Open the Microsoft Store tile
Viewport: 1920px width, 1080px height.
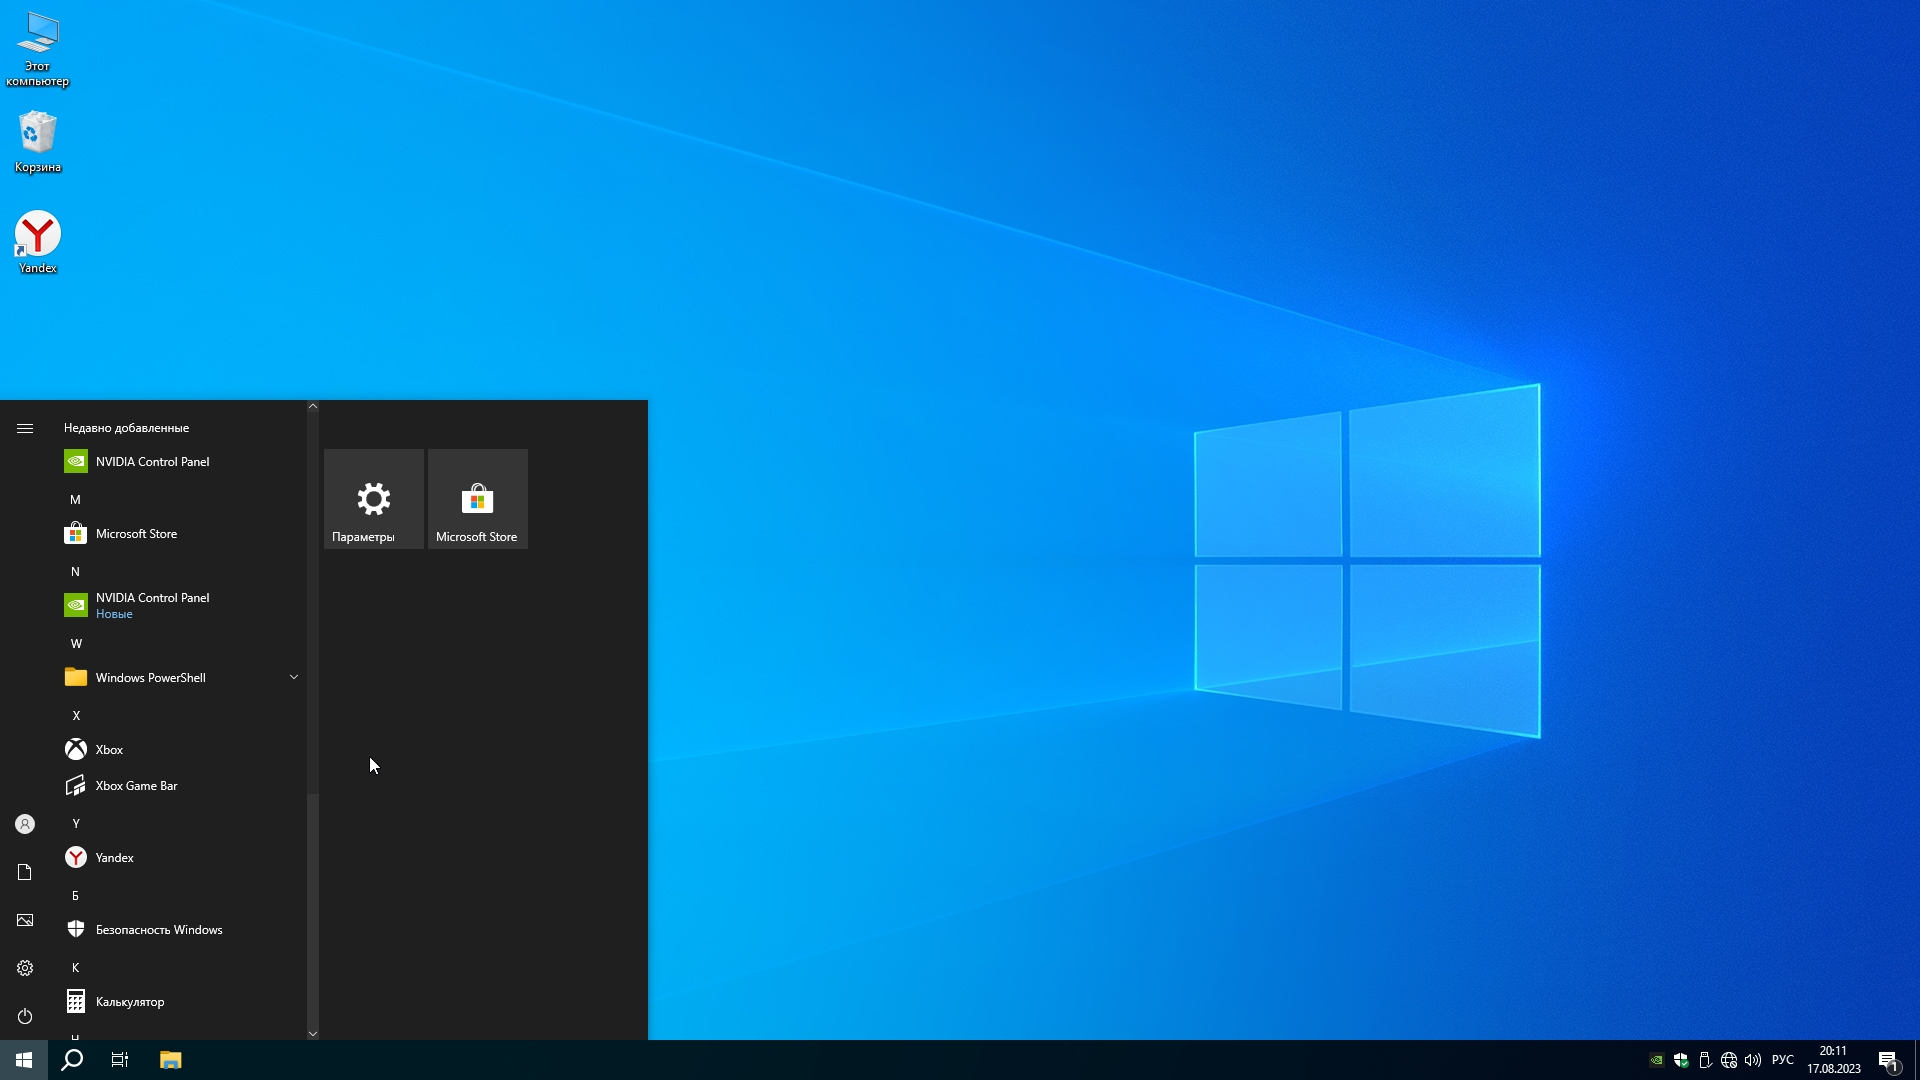pos(478,499)
